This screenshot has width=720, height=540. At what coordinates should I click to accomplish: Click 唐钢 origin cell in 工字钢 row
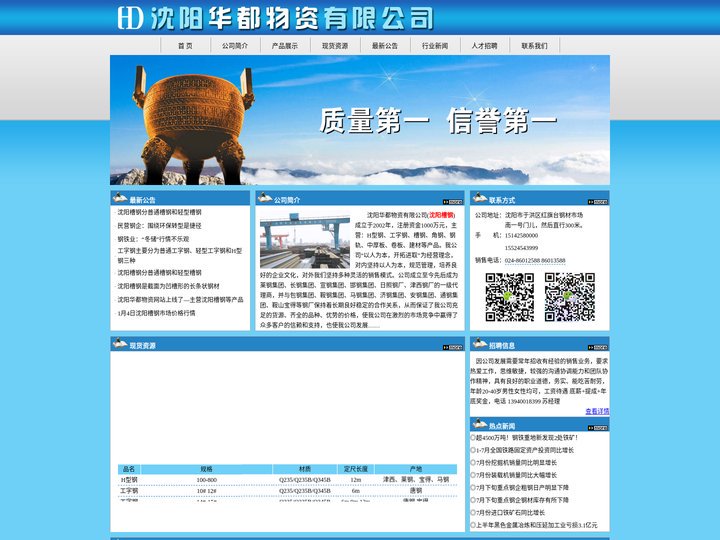click(416, 491)
